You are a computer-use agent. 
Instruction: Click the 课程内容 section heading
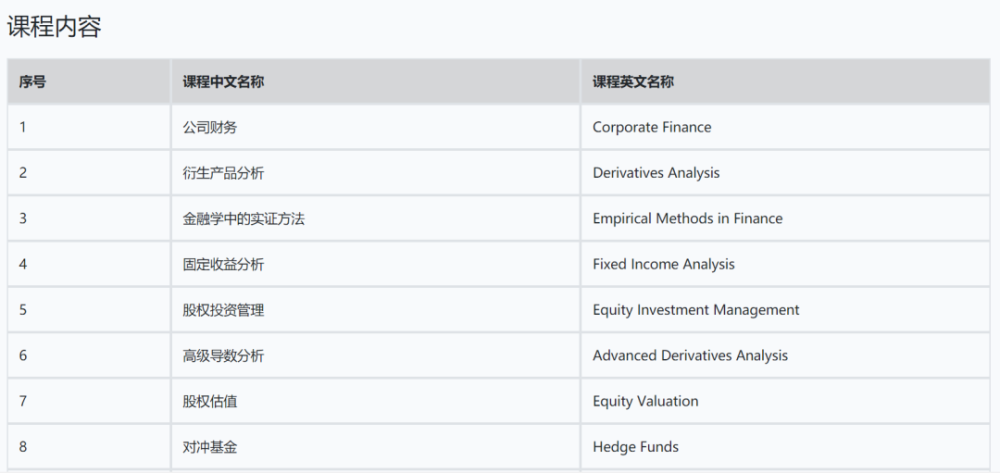click(x=55, y=27)
